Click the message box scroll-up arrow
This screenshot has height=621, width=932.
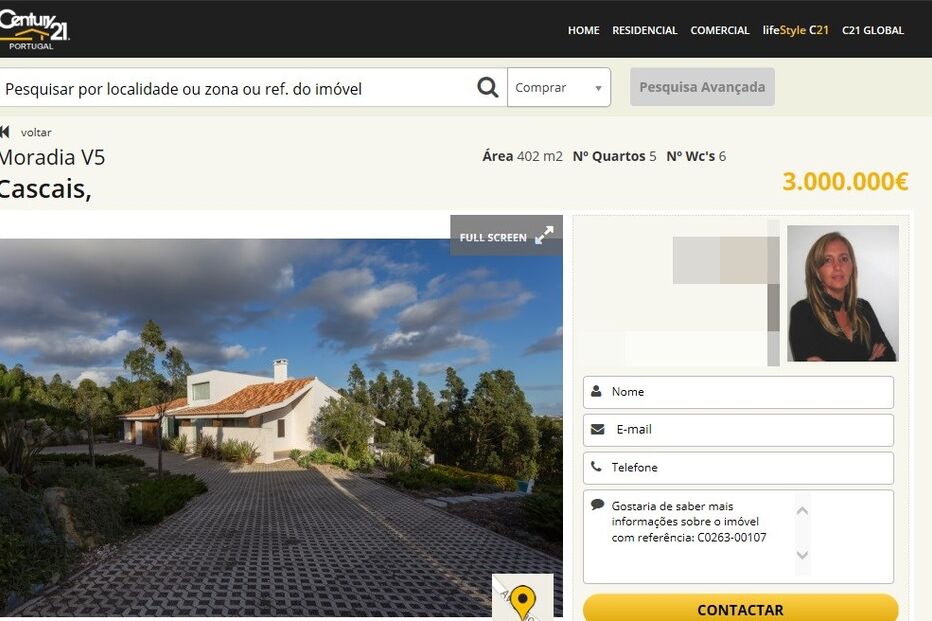coord(802,510)
